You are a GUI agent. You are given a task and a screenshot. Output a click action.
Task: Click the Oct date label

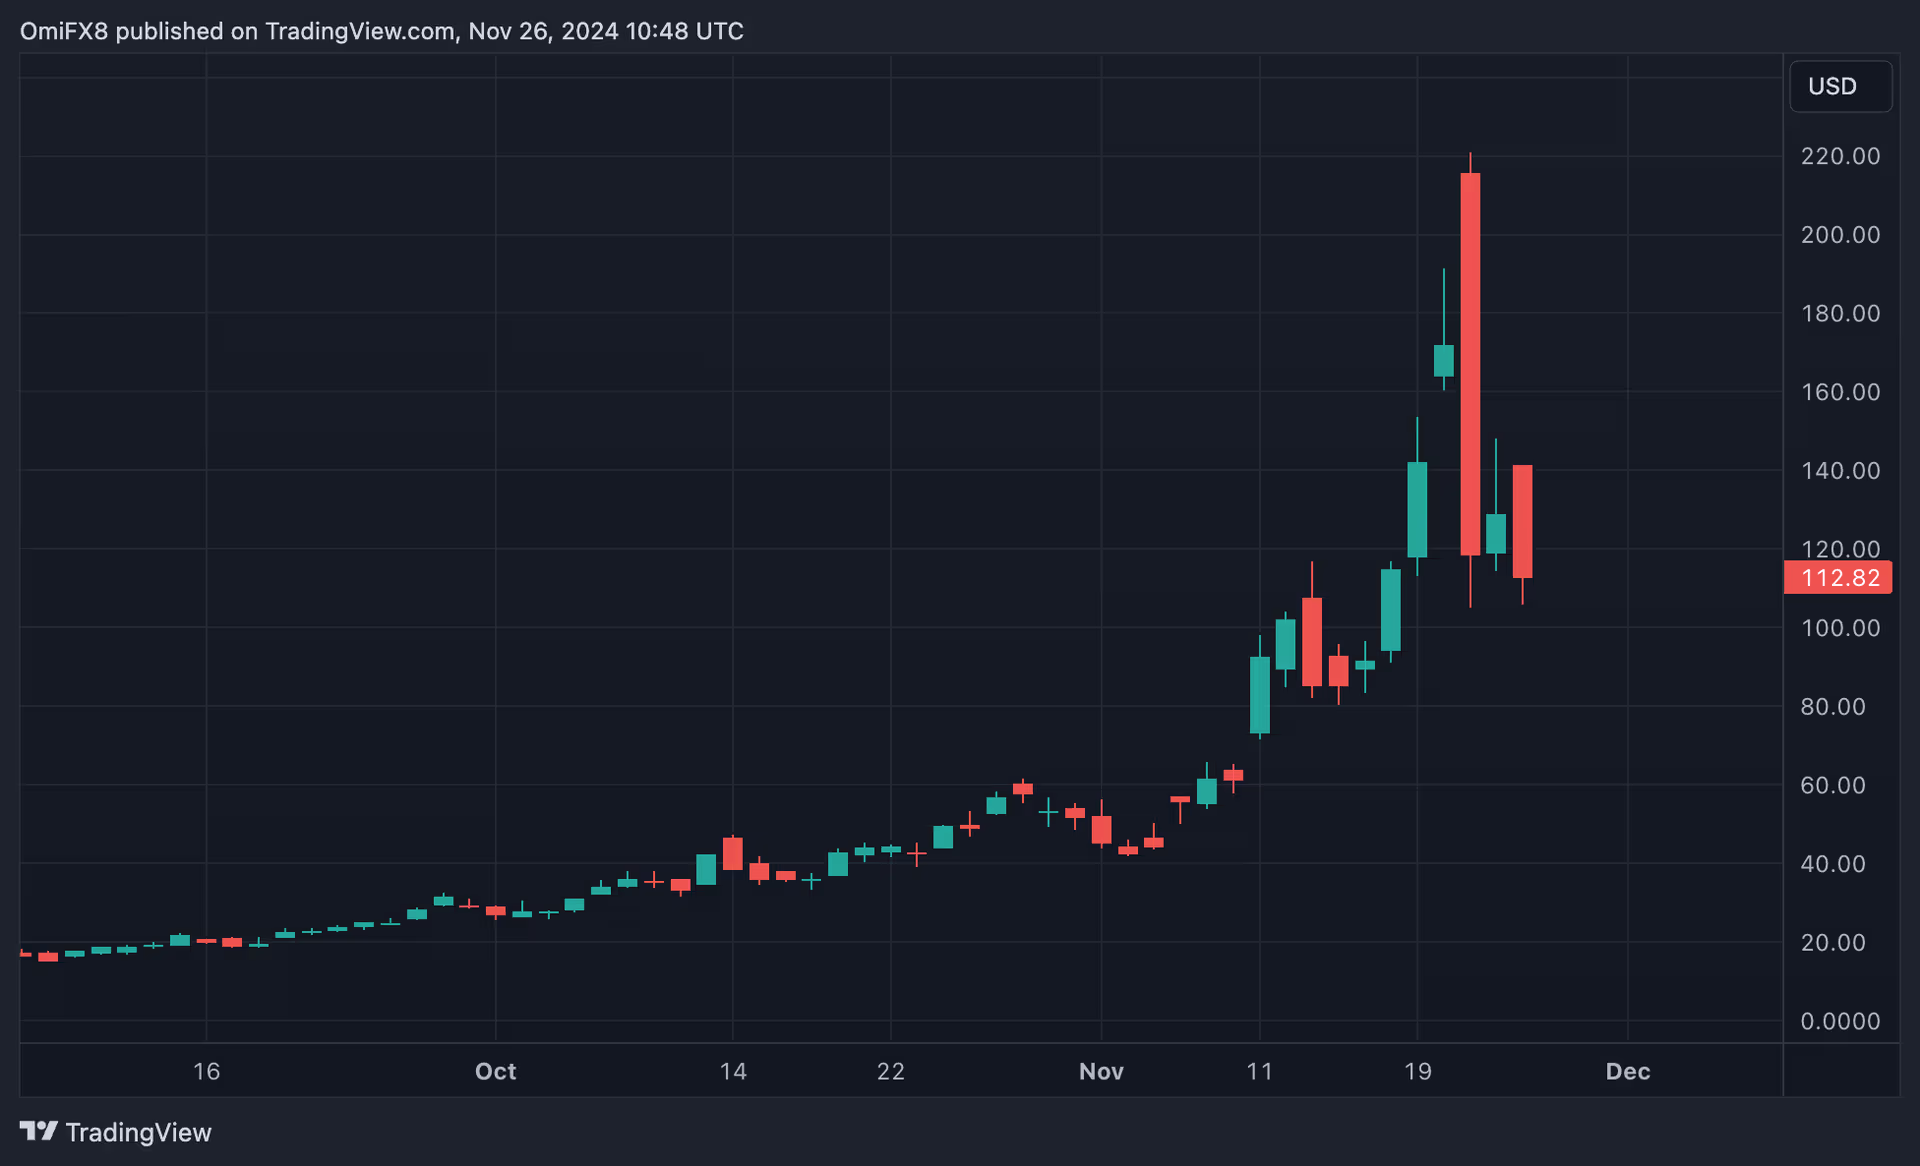(495, 1072)
